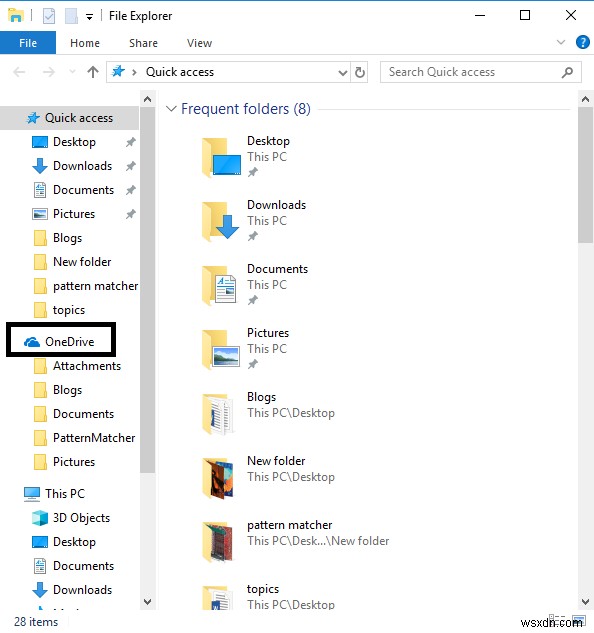This screenshot has height=633, width=594.
Task: Go up one level with the Up arrow
Action: click(x=93, y=72)
